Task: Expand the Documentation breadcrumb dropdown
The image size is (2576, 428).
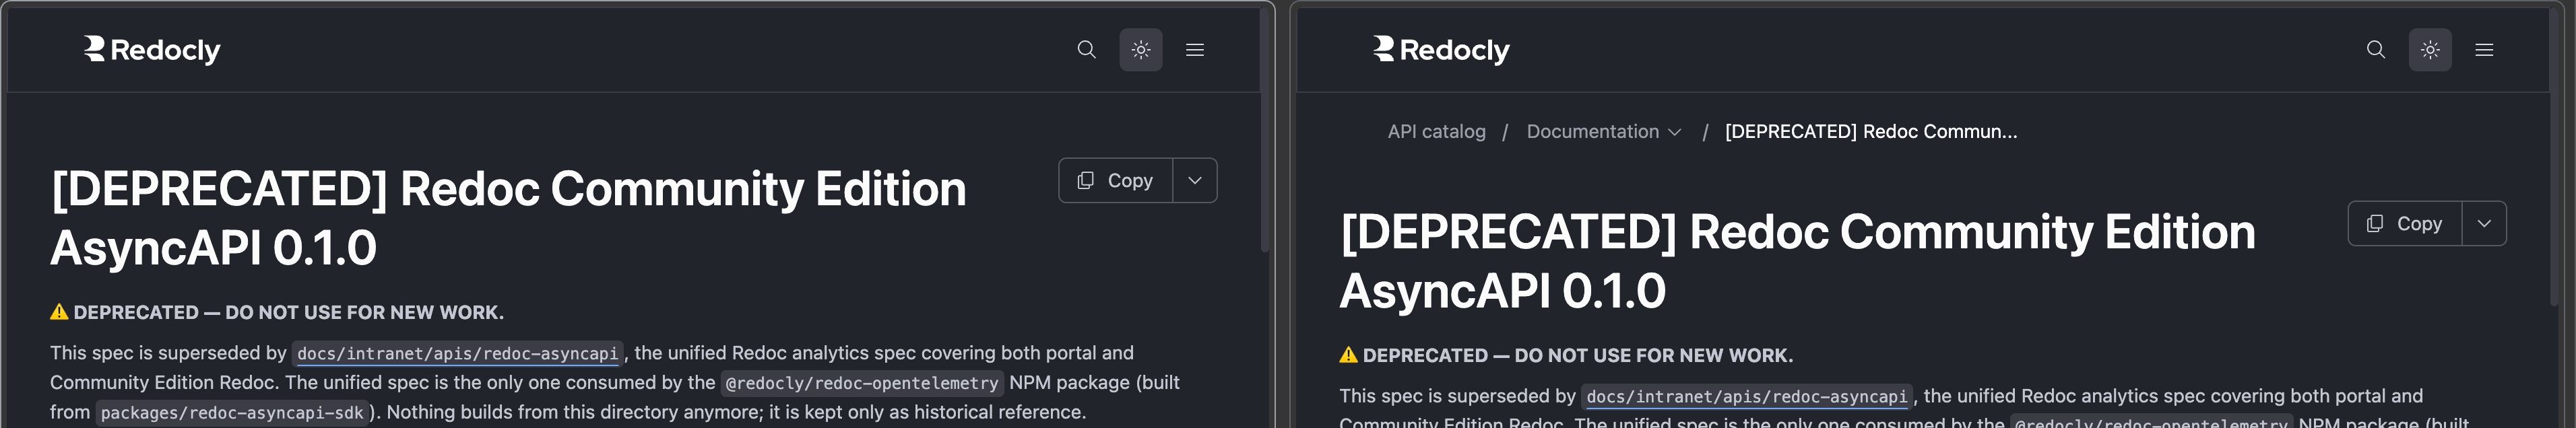Action: pyautogui.click(x=1604, y=132)
